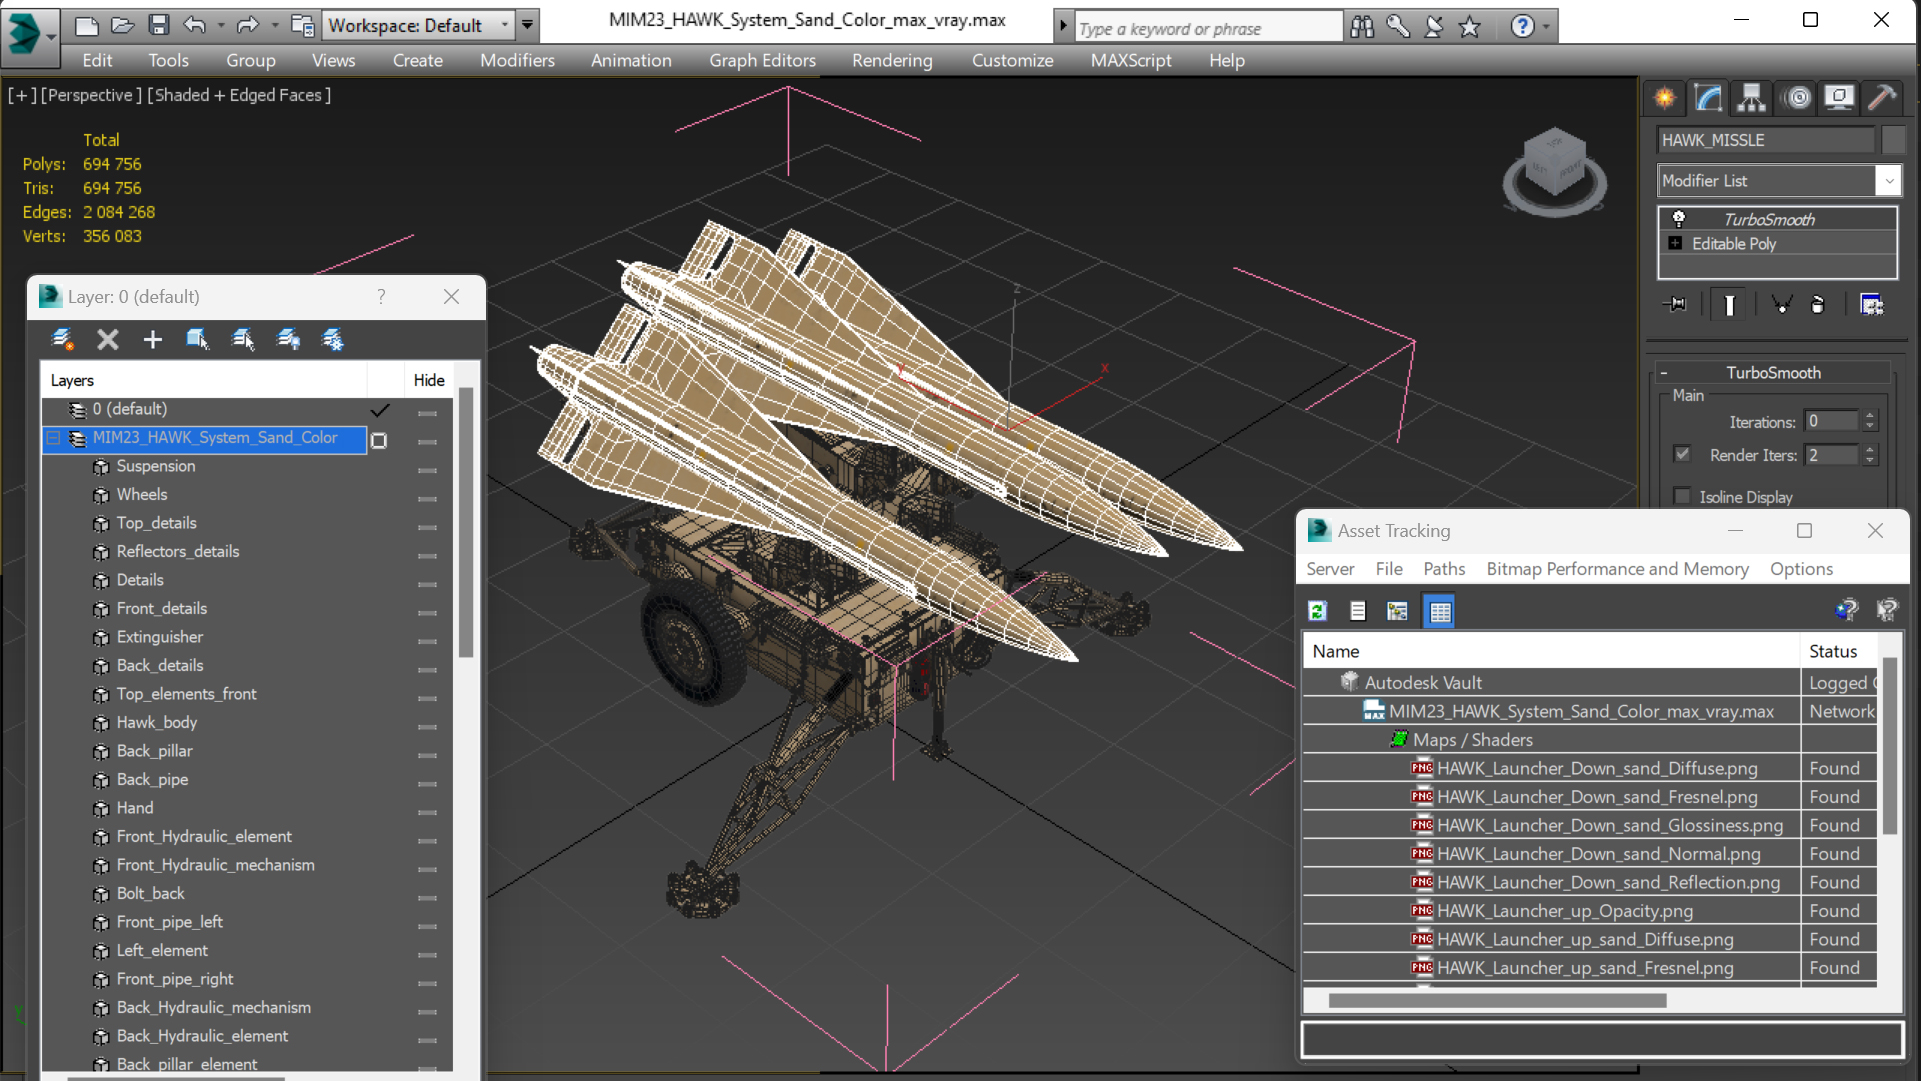1921x1081 pixels.
Task: Click the search keyword input field
Action: (x=1208, y=28)
